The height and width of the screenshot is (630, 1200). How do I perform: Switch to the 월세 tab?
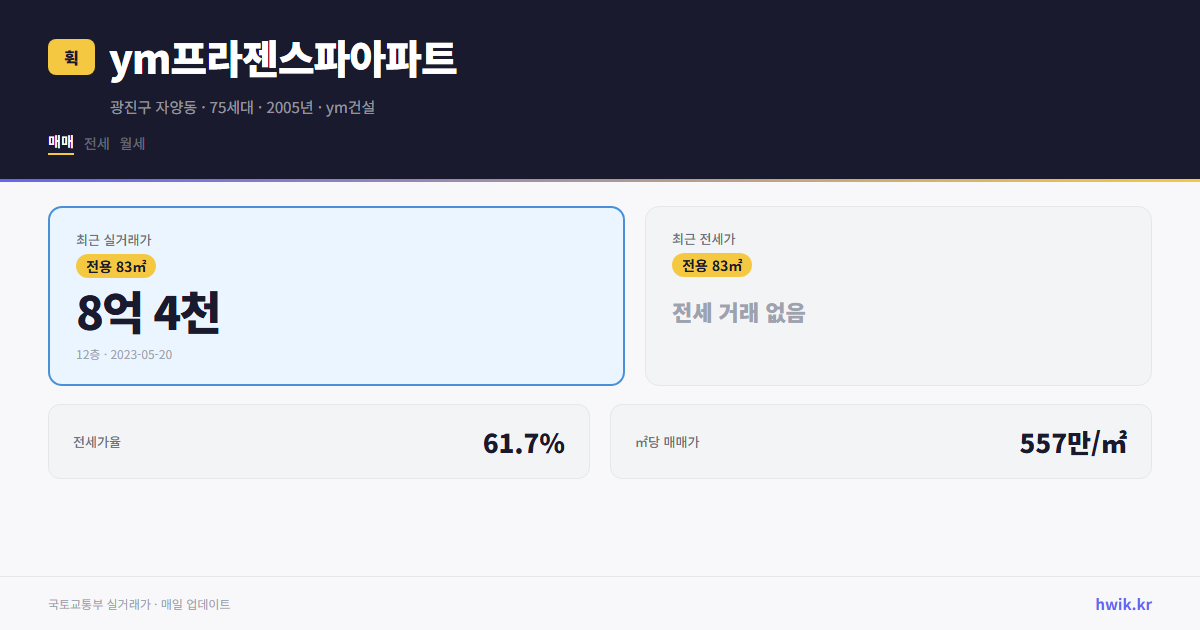coord(130,143)
